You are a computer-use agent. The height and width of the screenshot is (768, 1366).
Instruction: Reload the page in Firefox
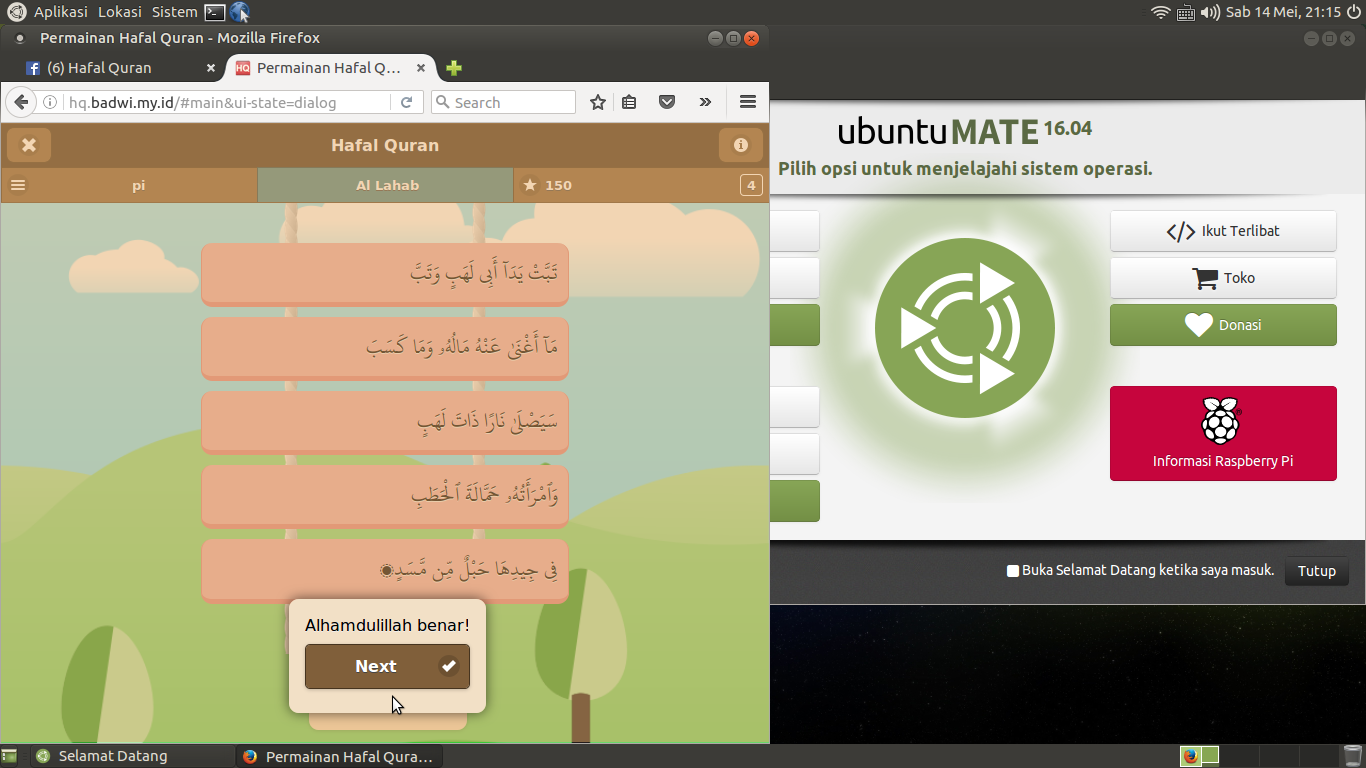[406, 102]
